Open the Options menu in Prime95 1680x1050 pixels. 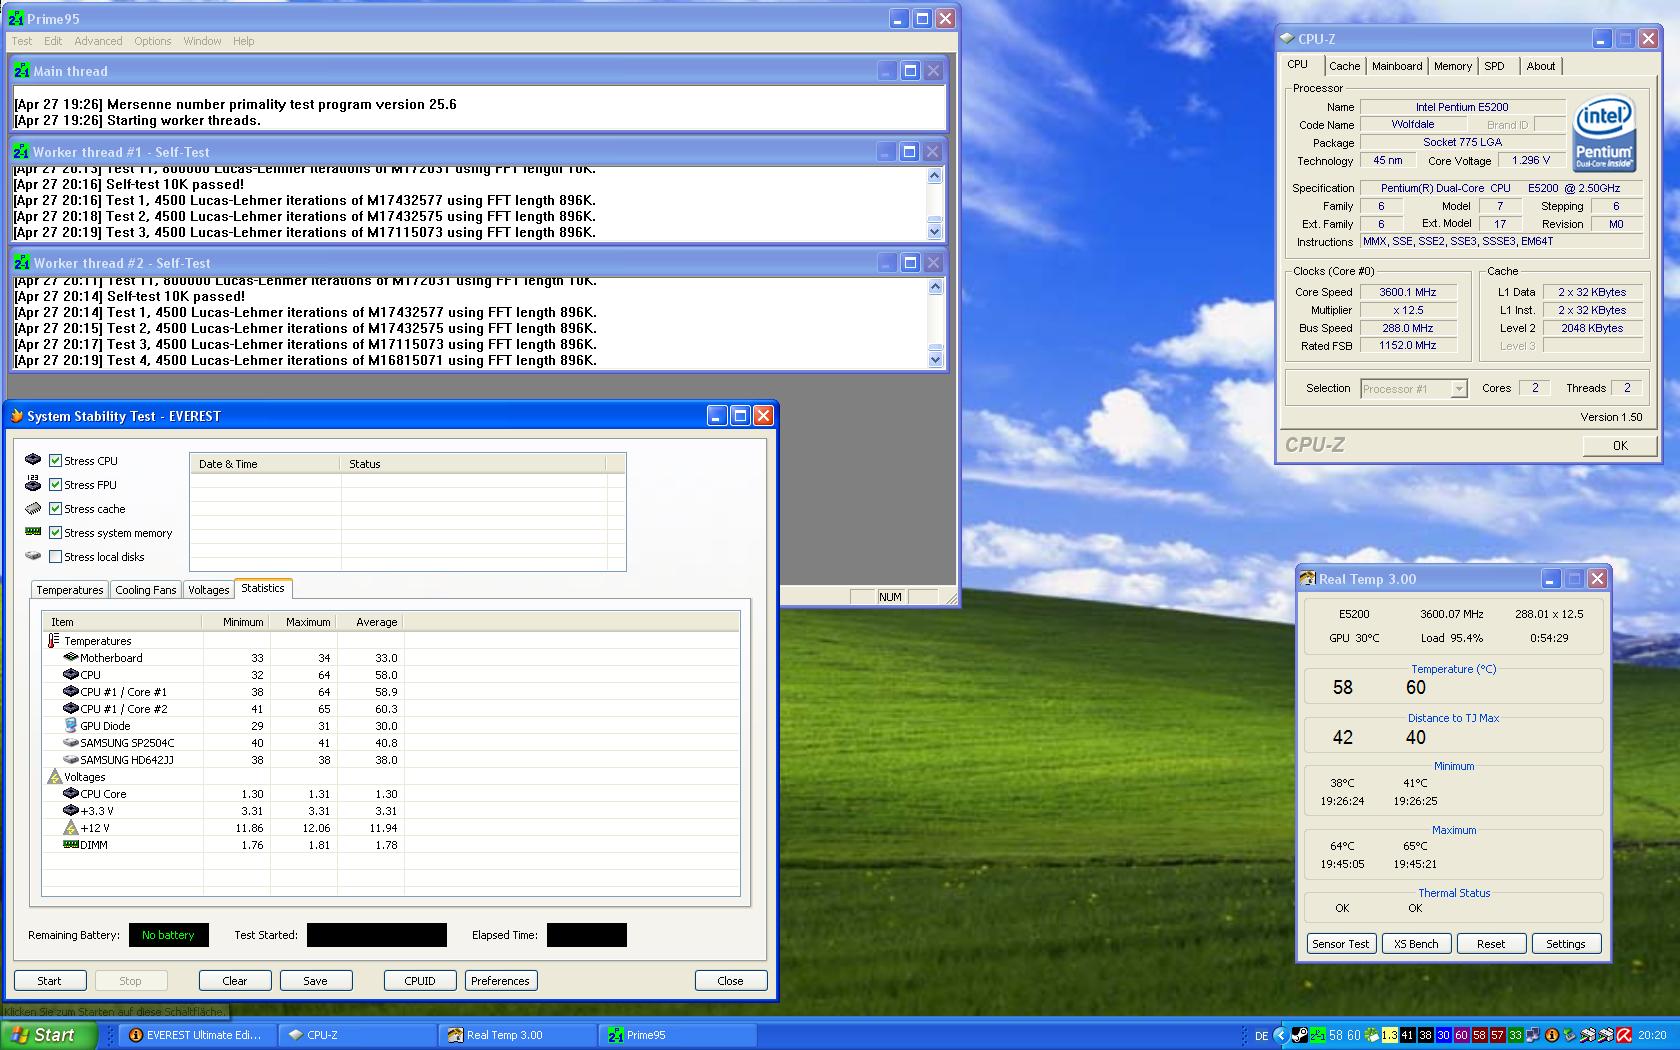(153, 41)
